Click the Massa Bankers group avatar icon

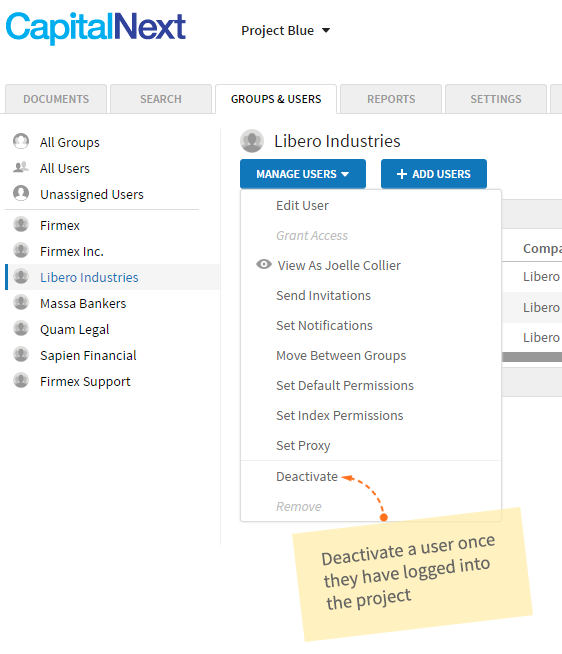point(21,302)
